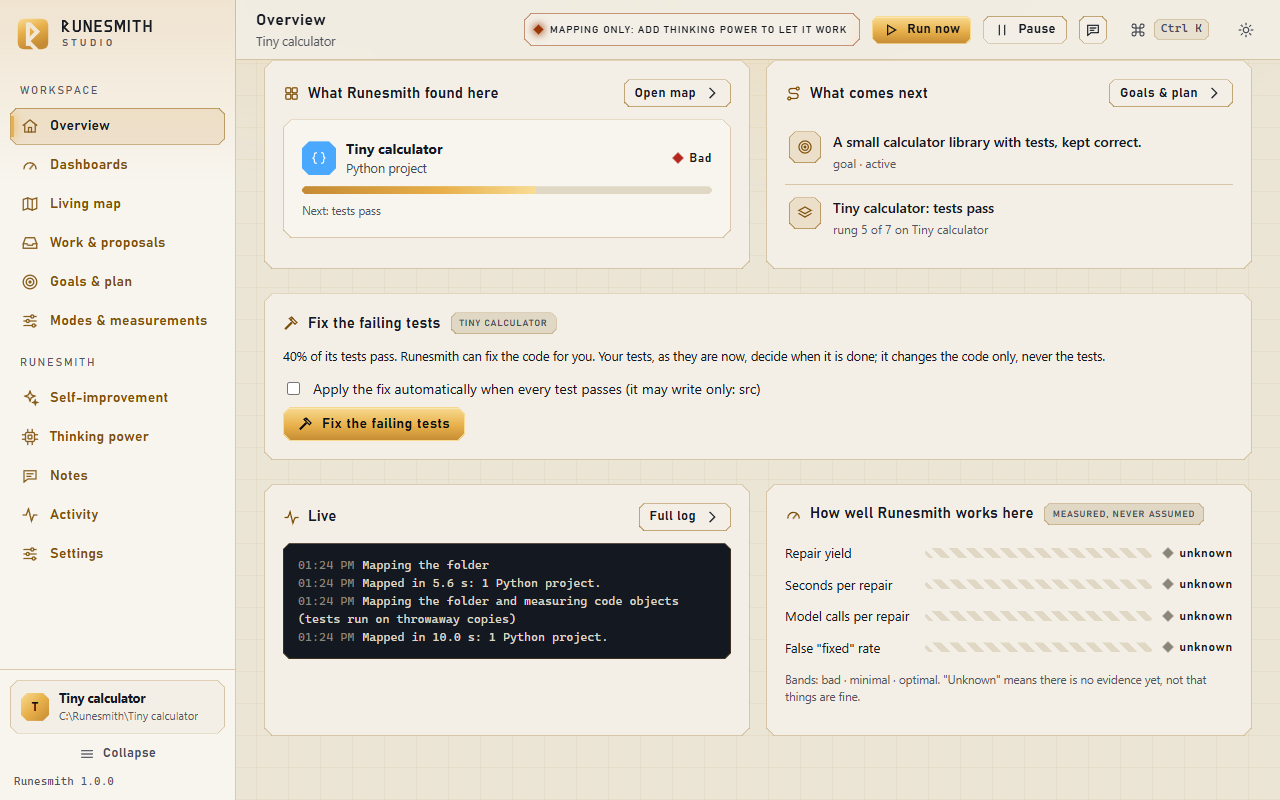This screenshot has width=1280, height=800.
Task: Click the gauge icon by How well Runesmith works
Action: (x=793, y=514)
